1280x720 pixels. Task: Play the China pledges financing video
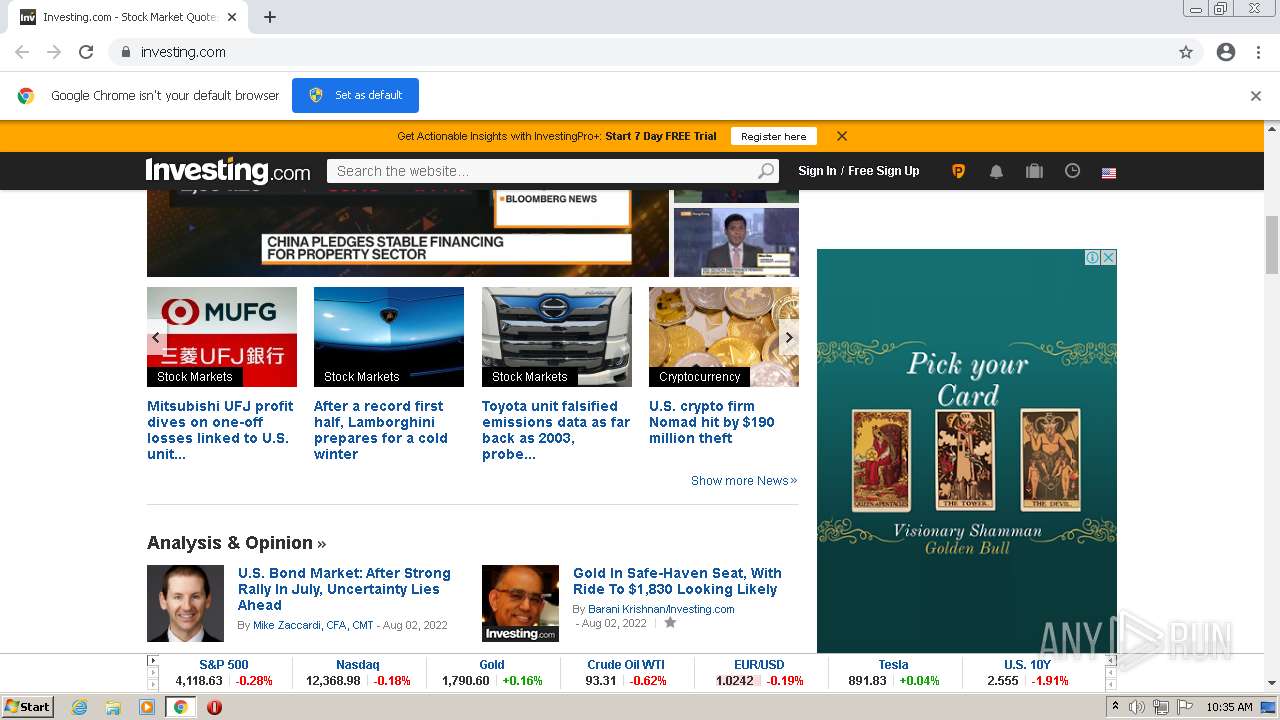click(x=408, y=233)
